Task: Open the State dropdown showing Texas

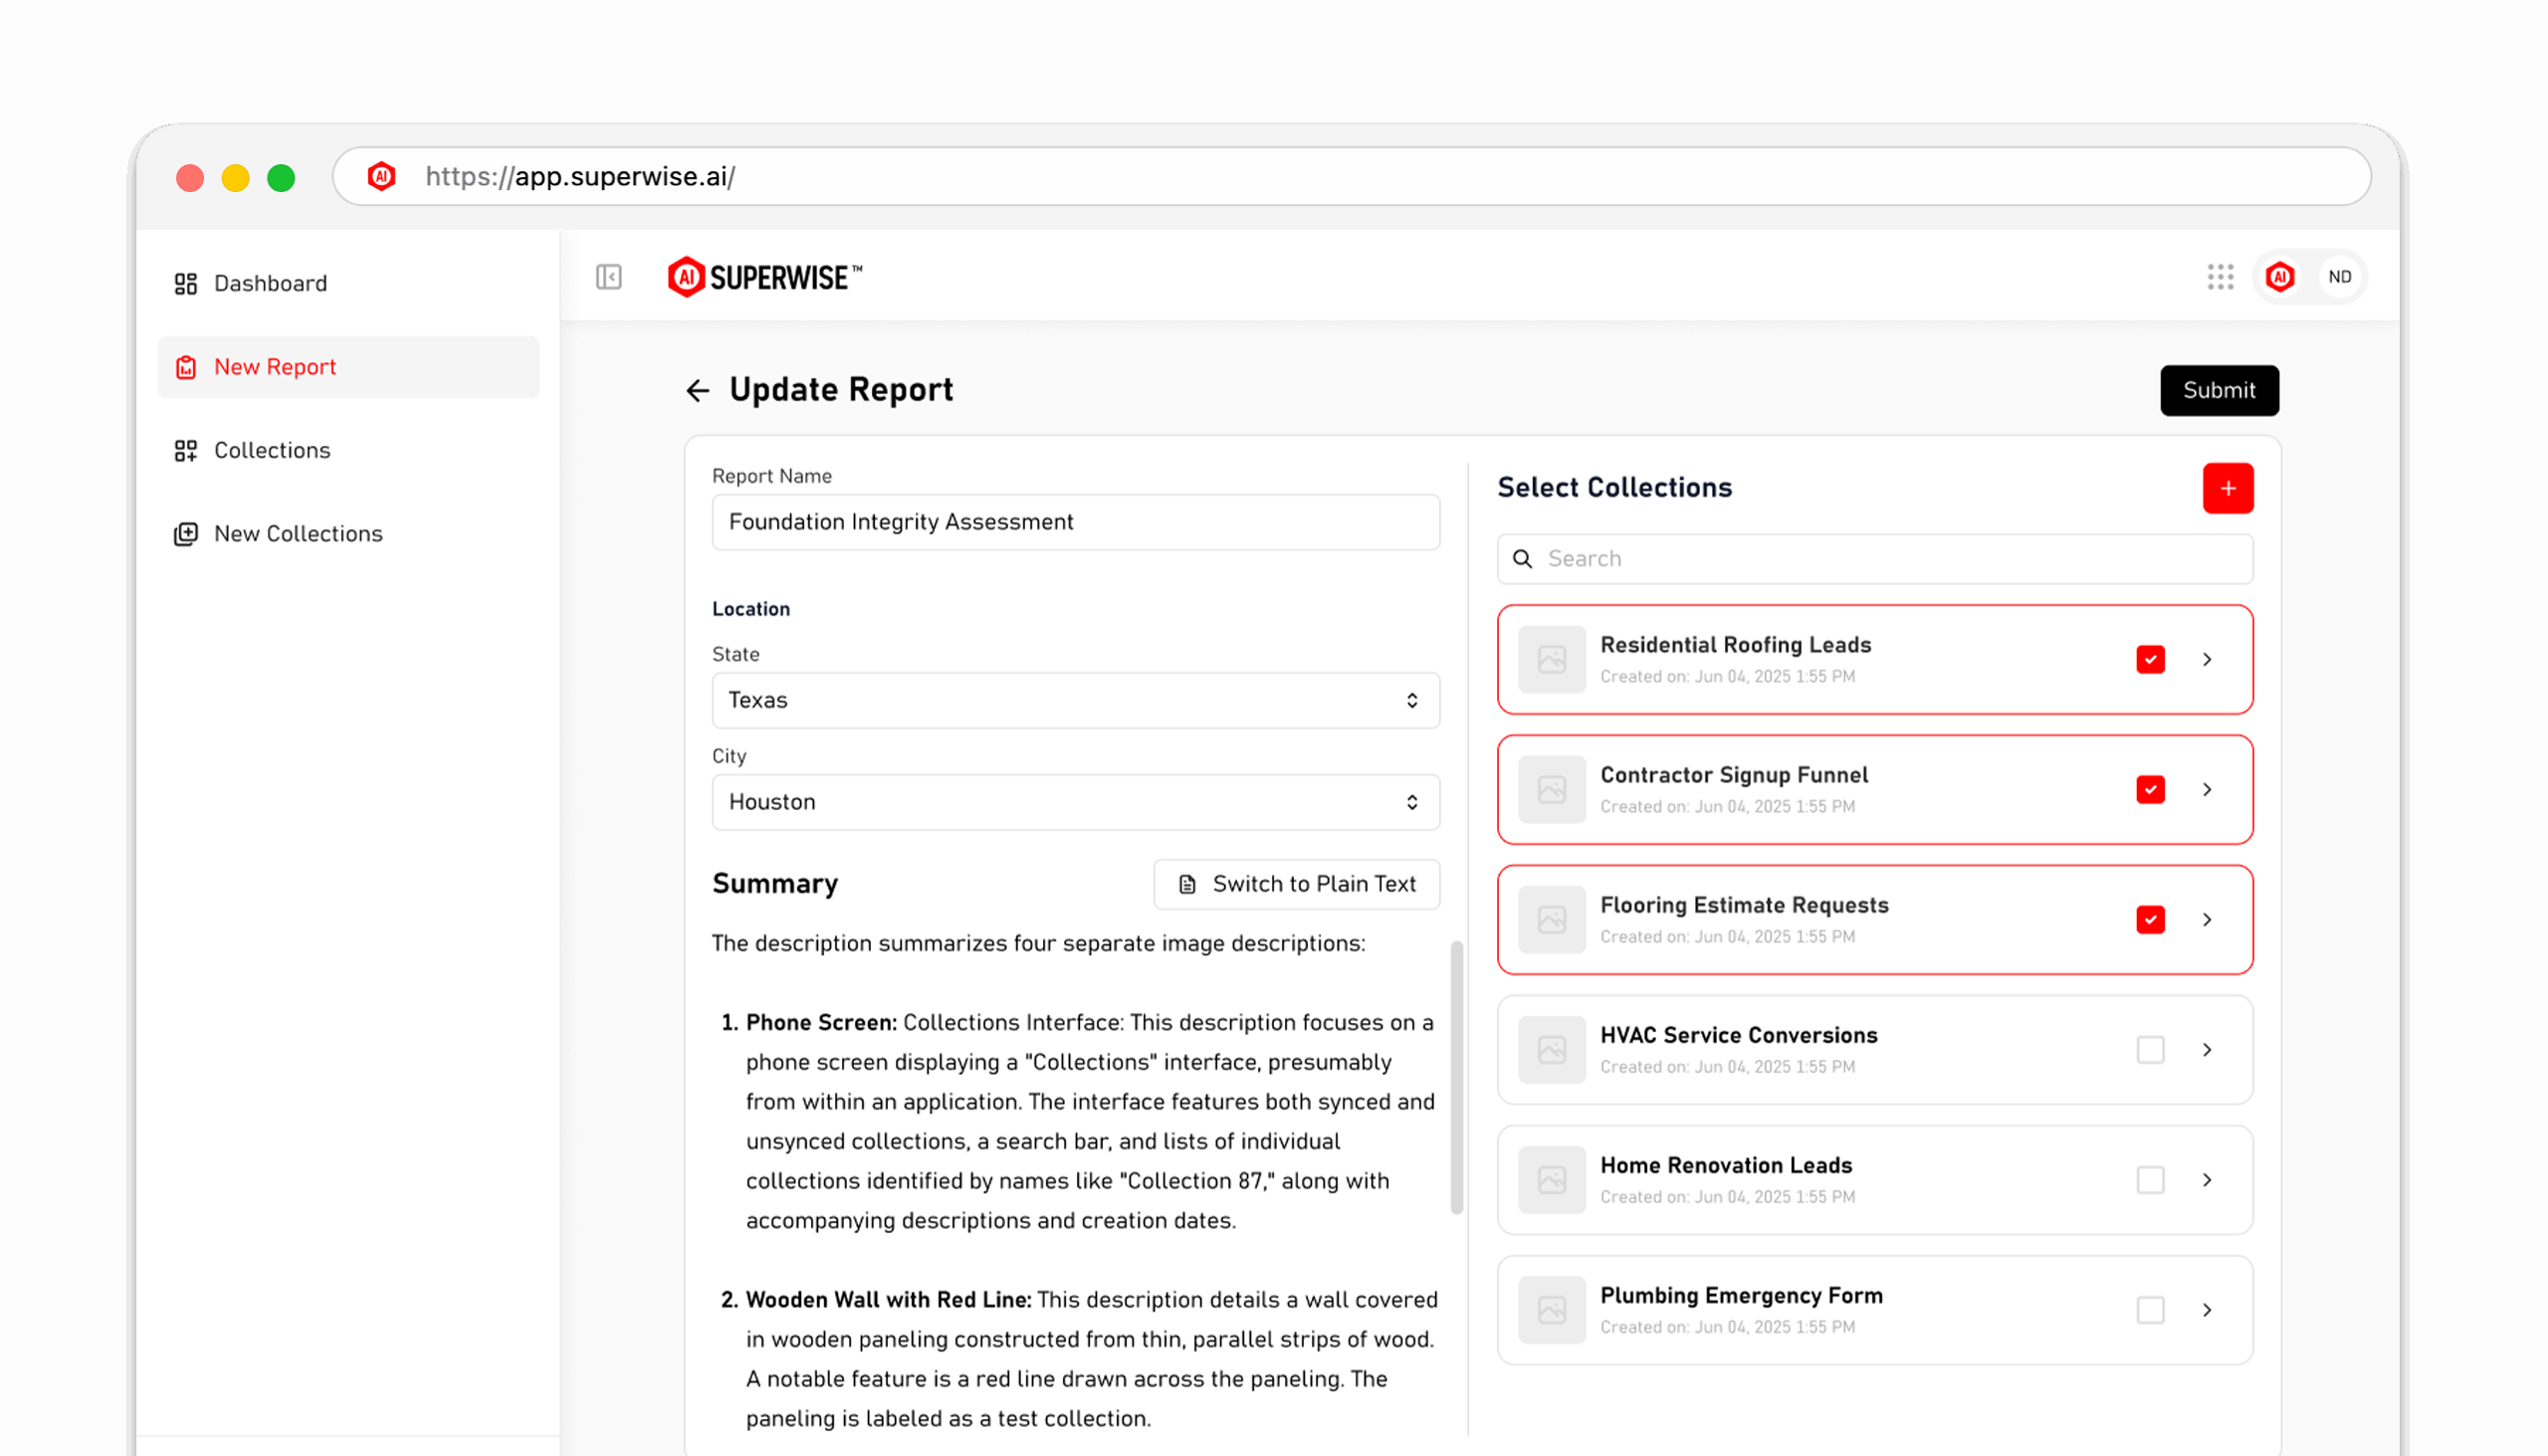Action: coord(1075,700)
